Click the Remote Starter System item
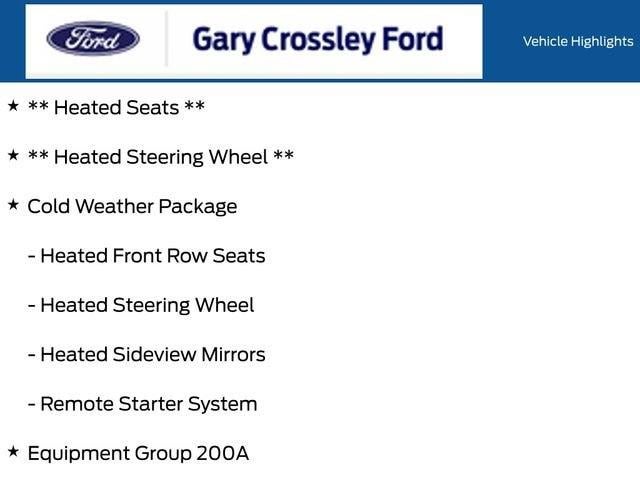640x480 pixels. tap(142, 404)
